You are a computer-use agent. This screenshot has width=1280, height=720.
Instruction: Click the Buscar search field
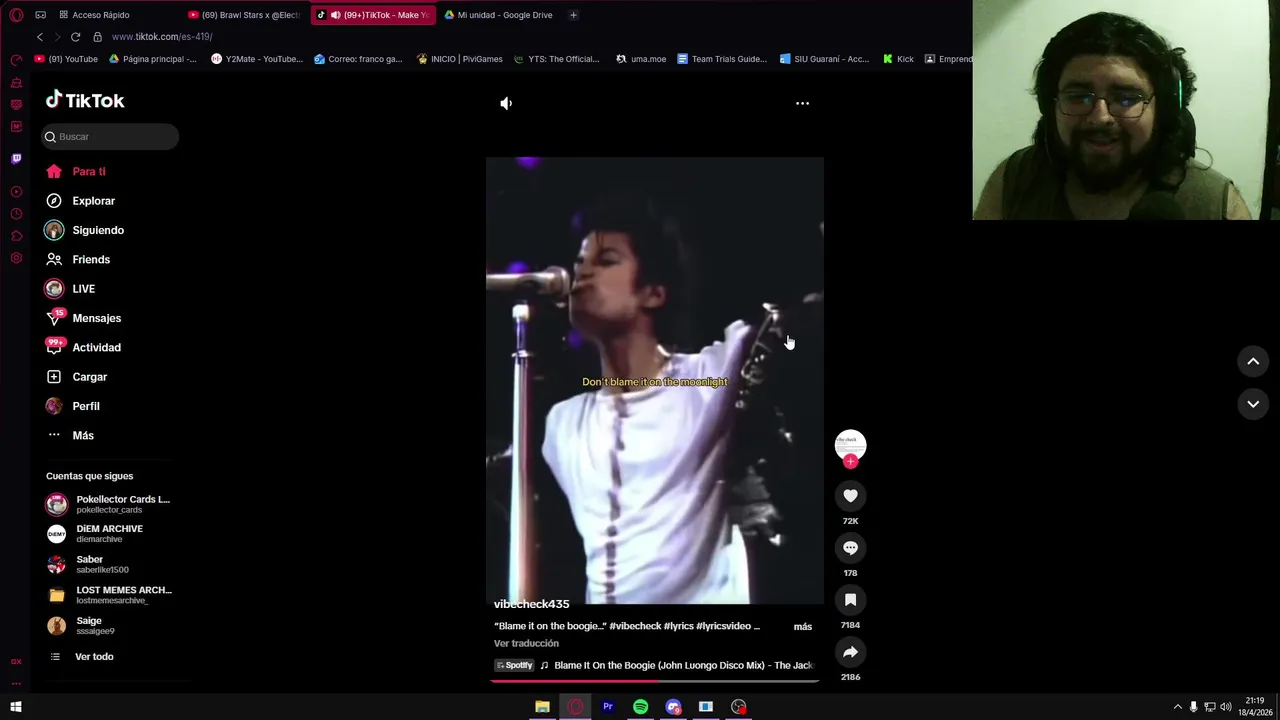[110, 136]
